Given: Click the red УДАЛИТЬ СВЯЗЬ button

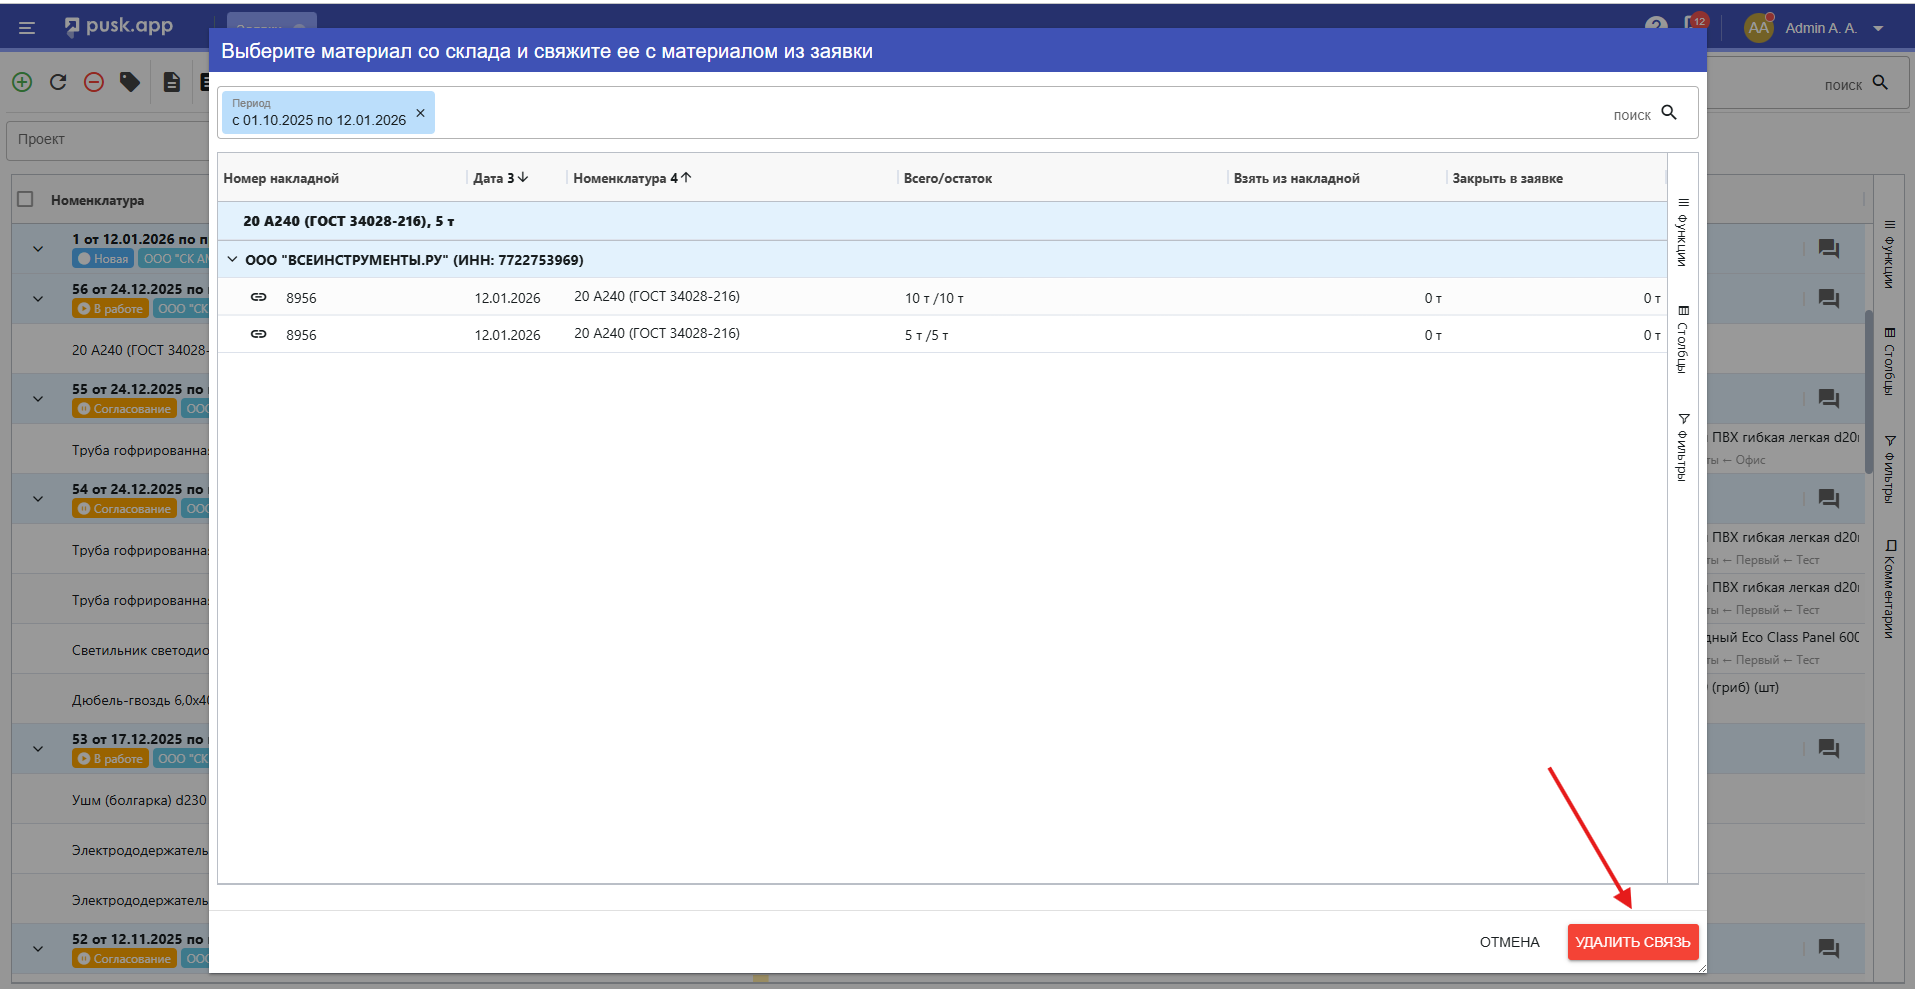Looking at the screenshot, I should click(x=1632, y=942).
